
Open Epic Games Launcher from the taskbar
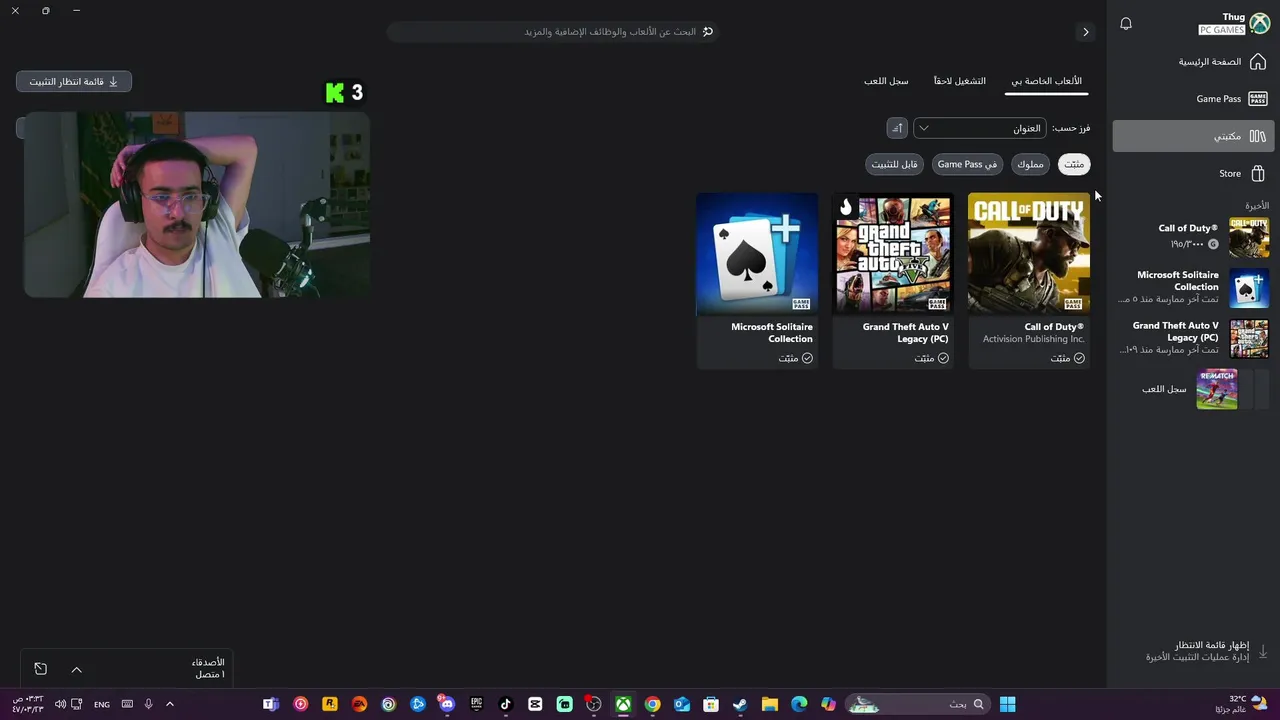(477, 704)
